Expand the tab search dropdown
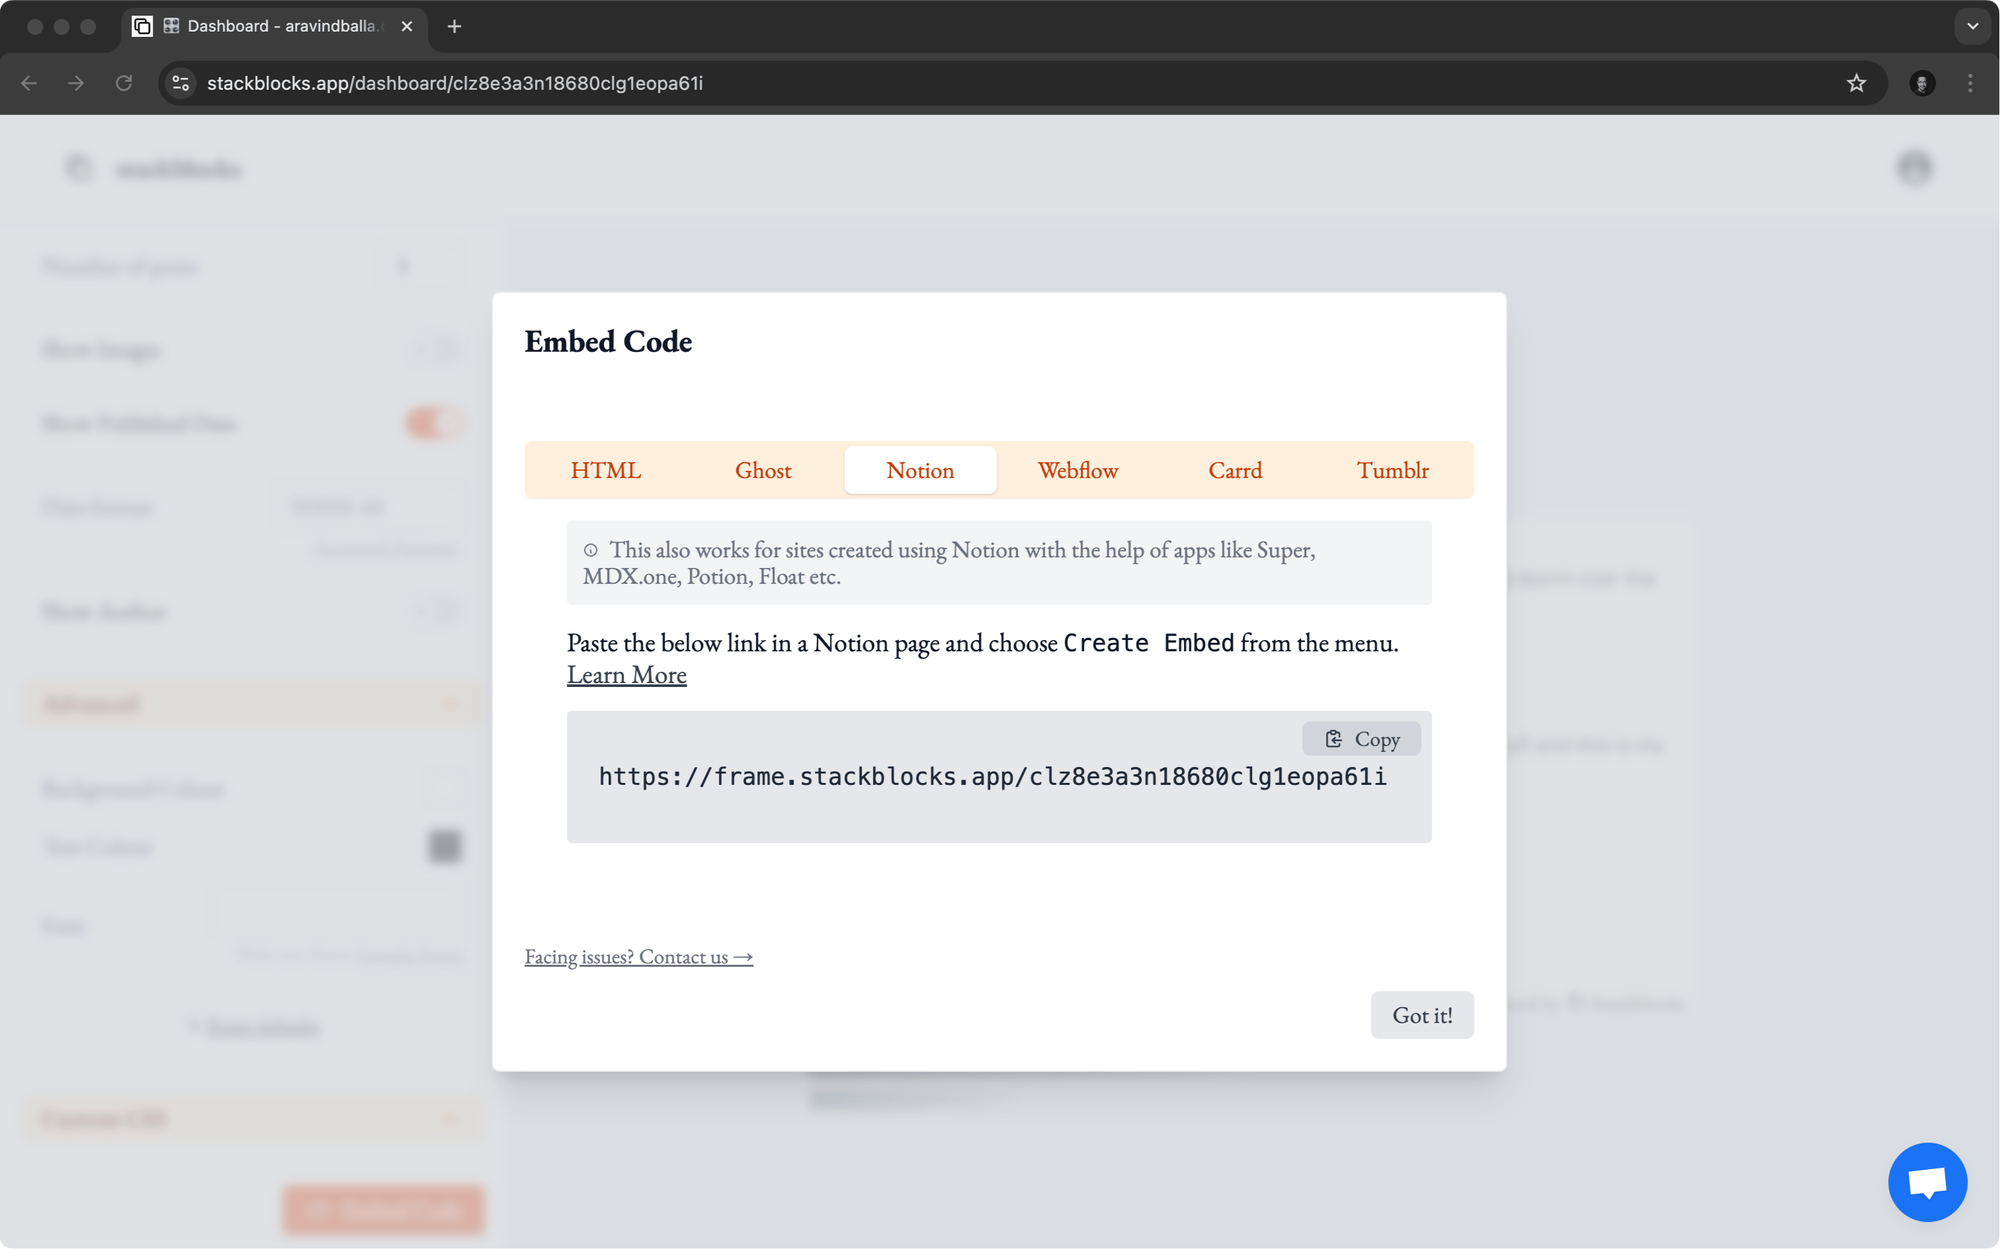2000x1249 pixels. pyautogui.click(x=1972, y=26)
